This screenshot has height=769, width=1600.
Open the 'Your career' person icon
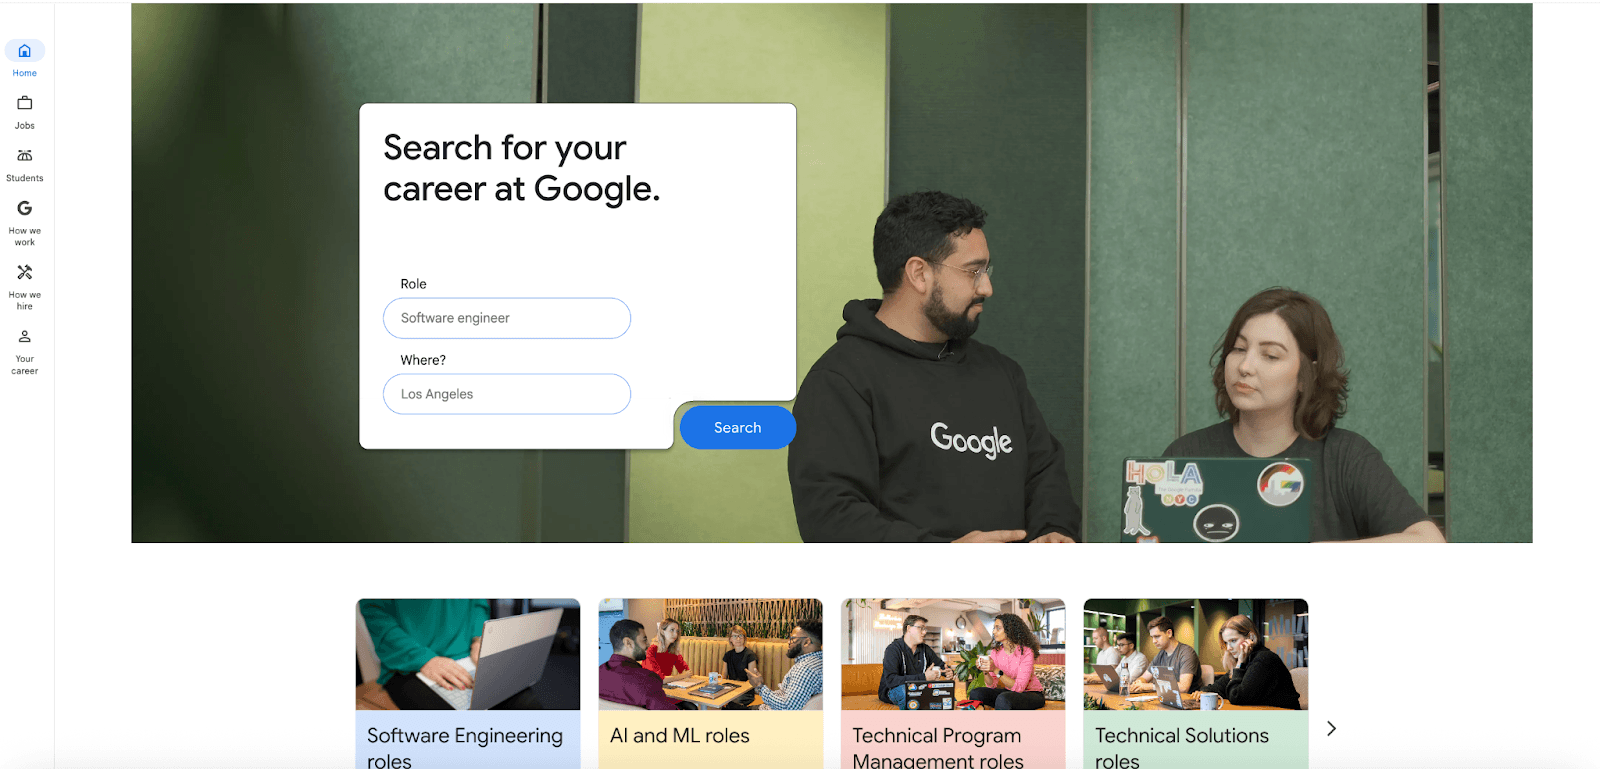[25, 336]
